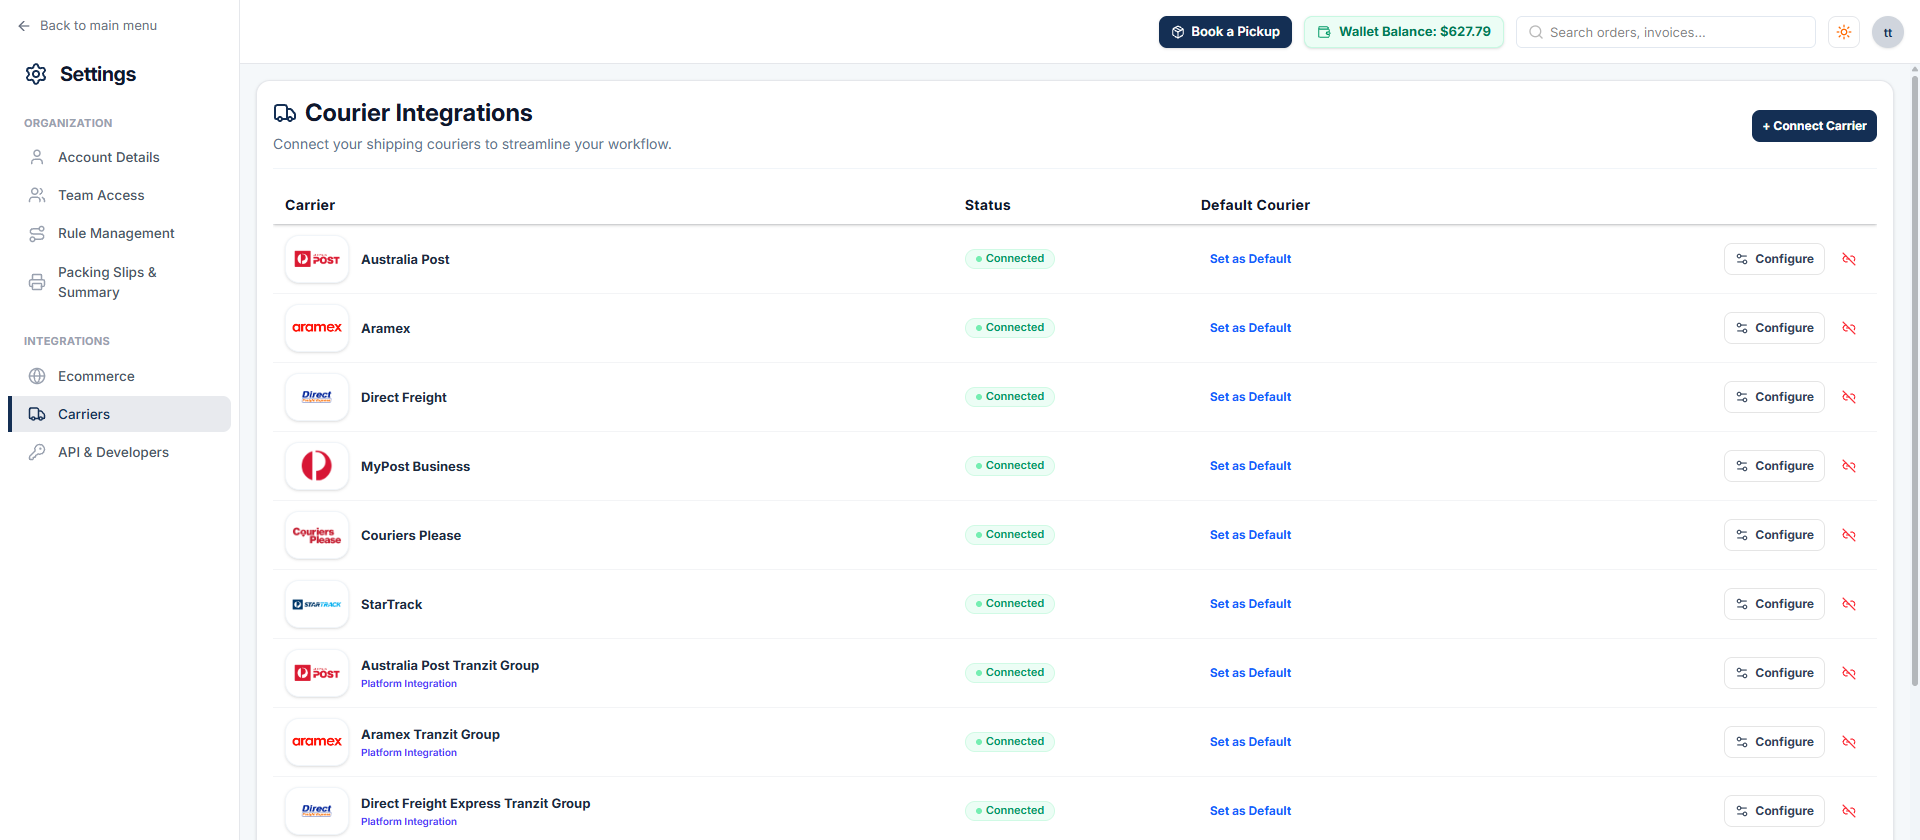
Task: Click the Connected status badge for Aramex
Action: click(1010, 328)
